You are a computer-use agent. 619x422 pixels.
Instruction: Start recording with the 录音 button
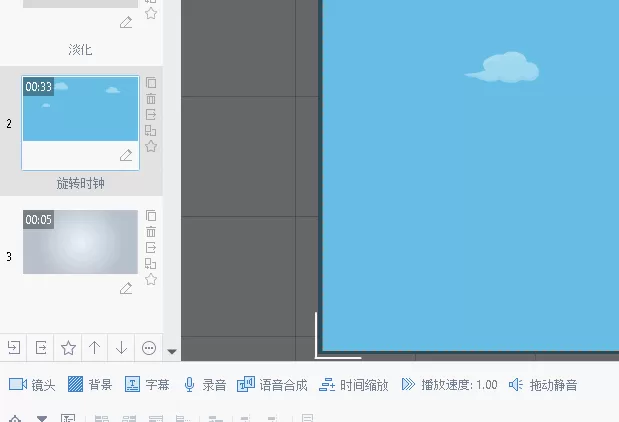[205, 384]
